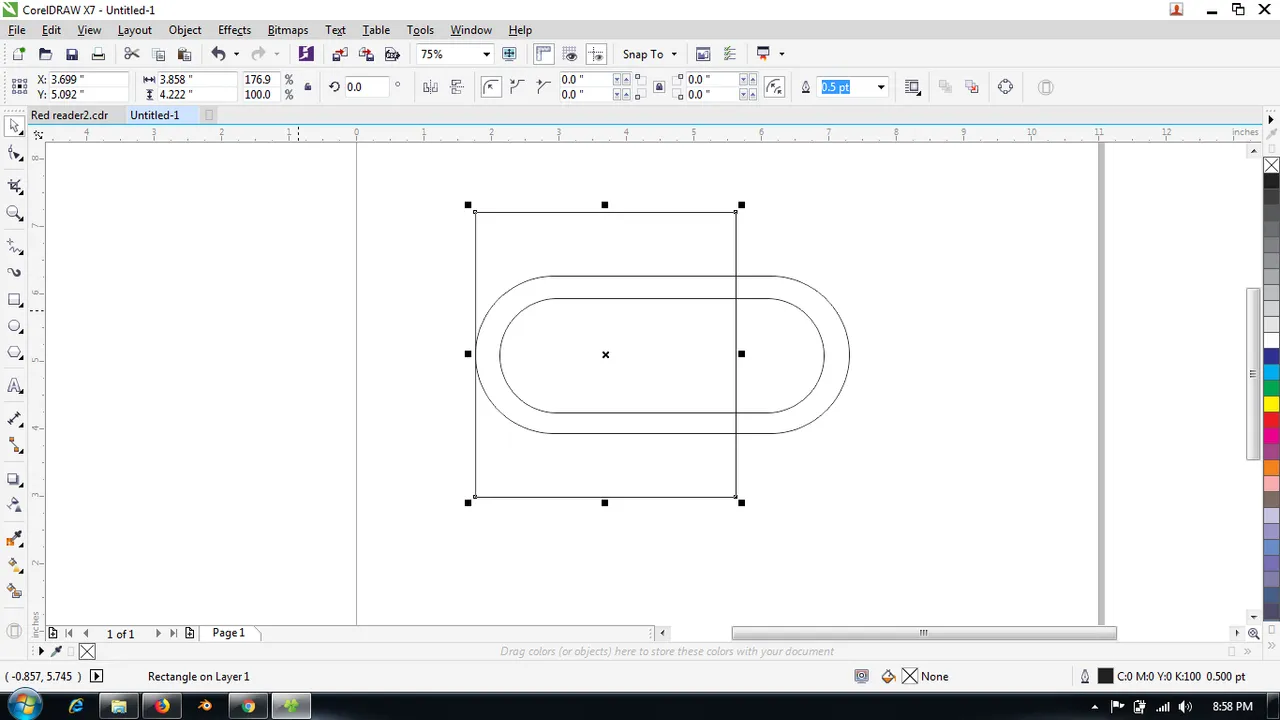Select the Text tool
Viewport: 1280px width, 720px height.
[x=15, y=386]
